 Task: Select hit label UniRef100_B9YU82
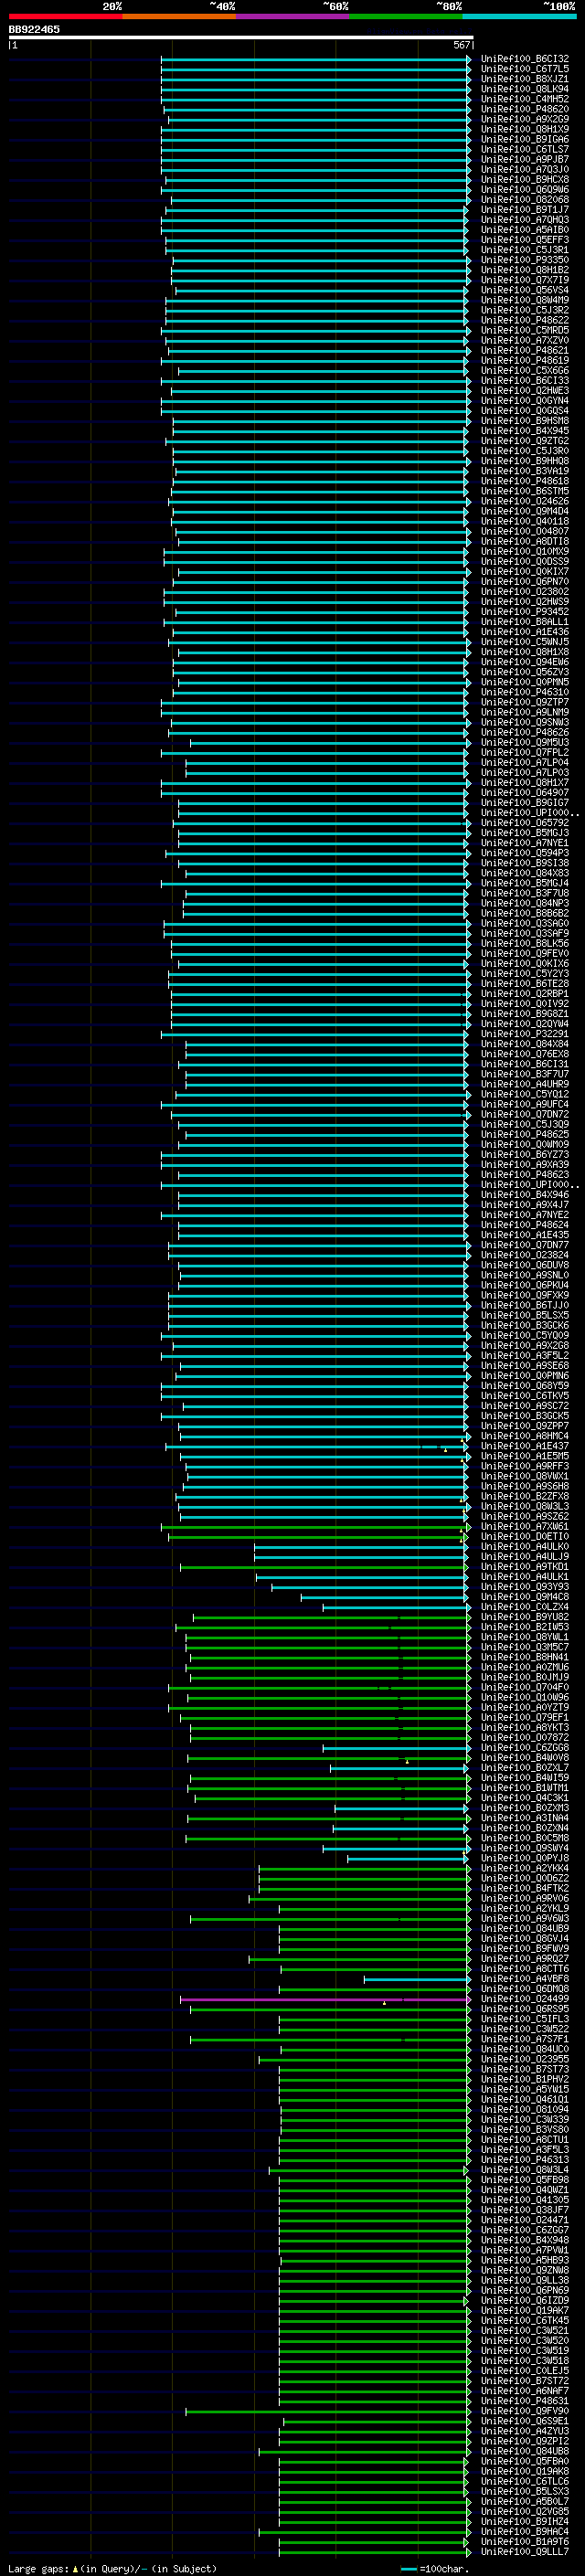coord(525,1617)
